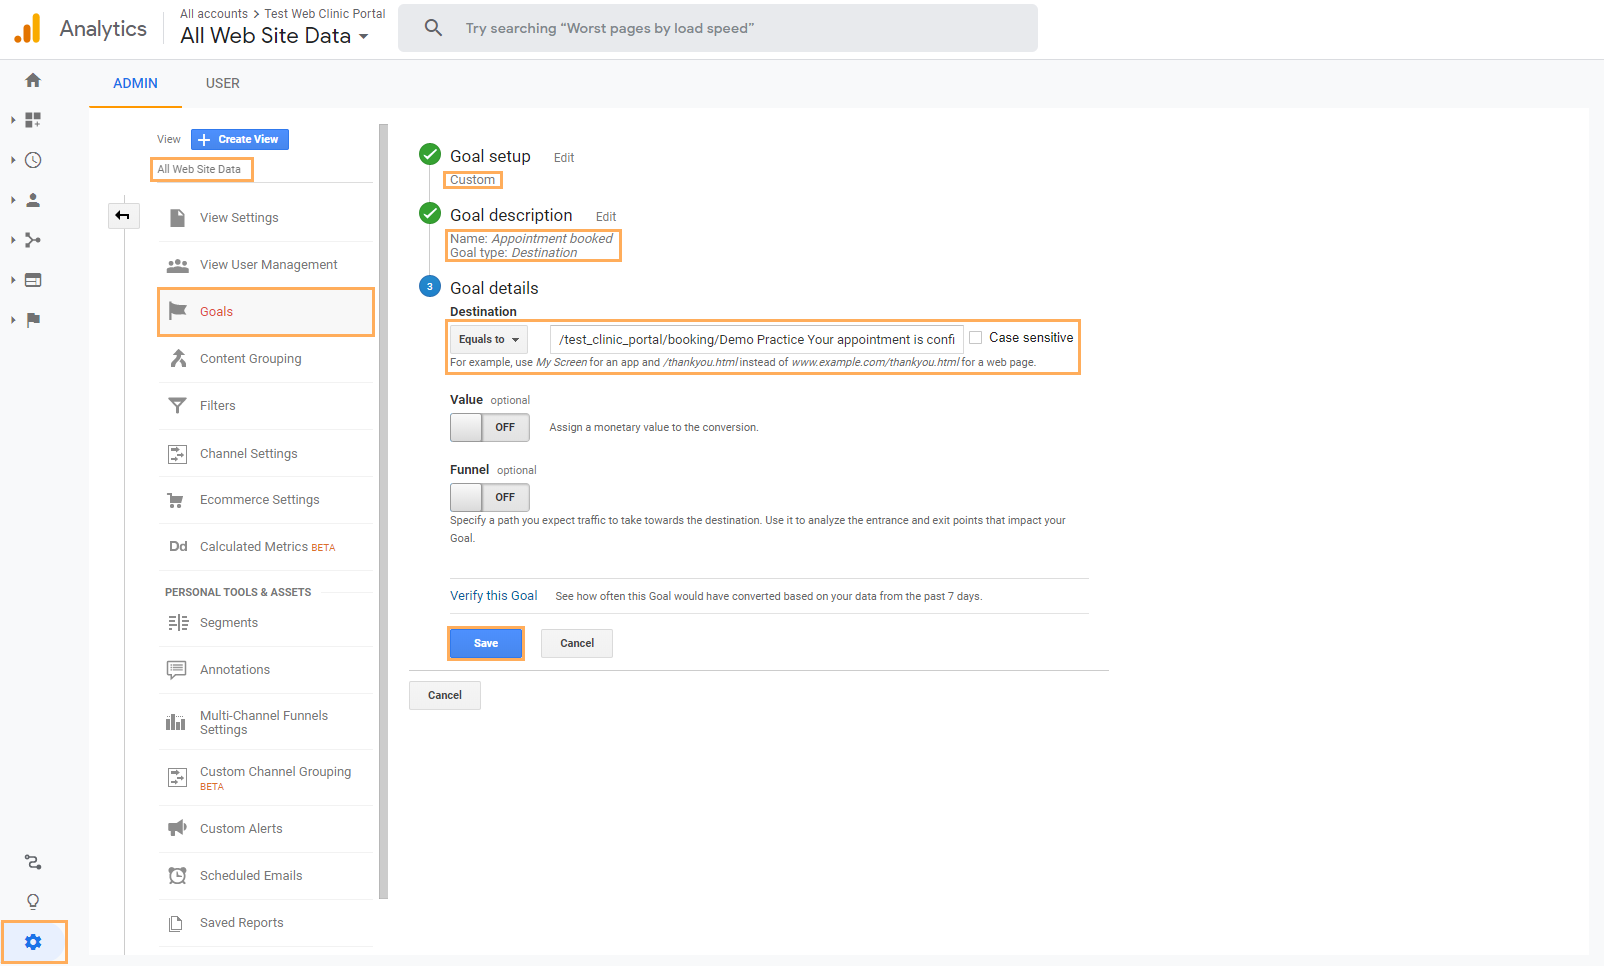Select the ADMIN tab
This screenshot has height=966, width=1604.
[x=135, y=83]
